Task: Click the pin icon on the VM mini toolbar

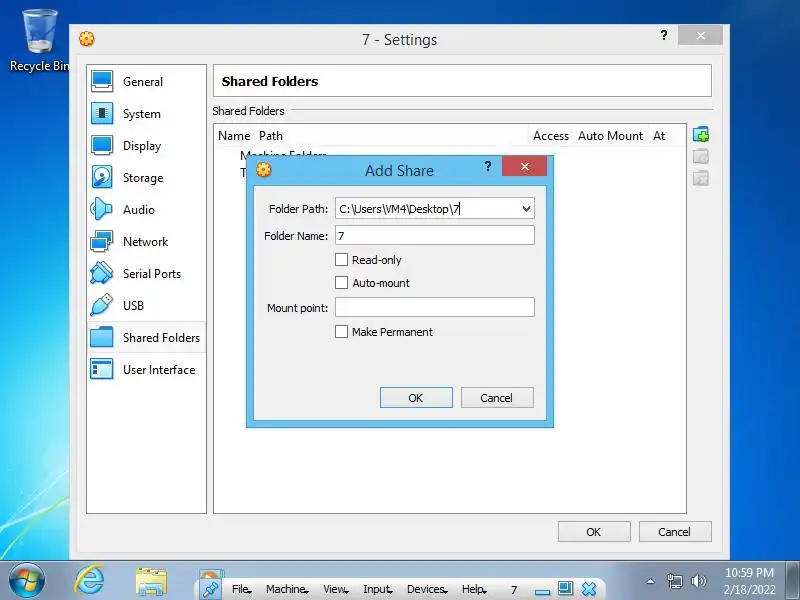Action: pos(210,589)
